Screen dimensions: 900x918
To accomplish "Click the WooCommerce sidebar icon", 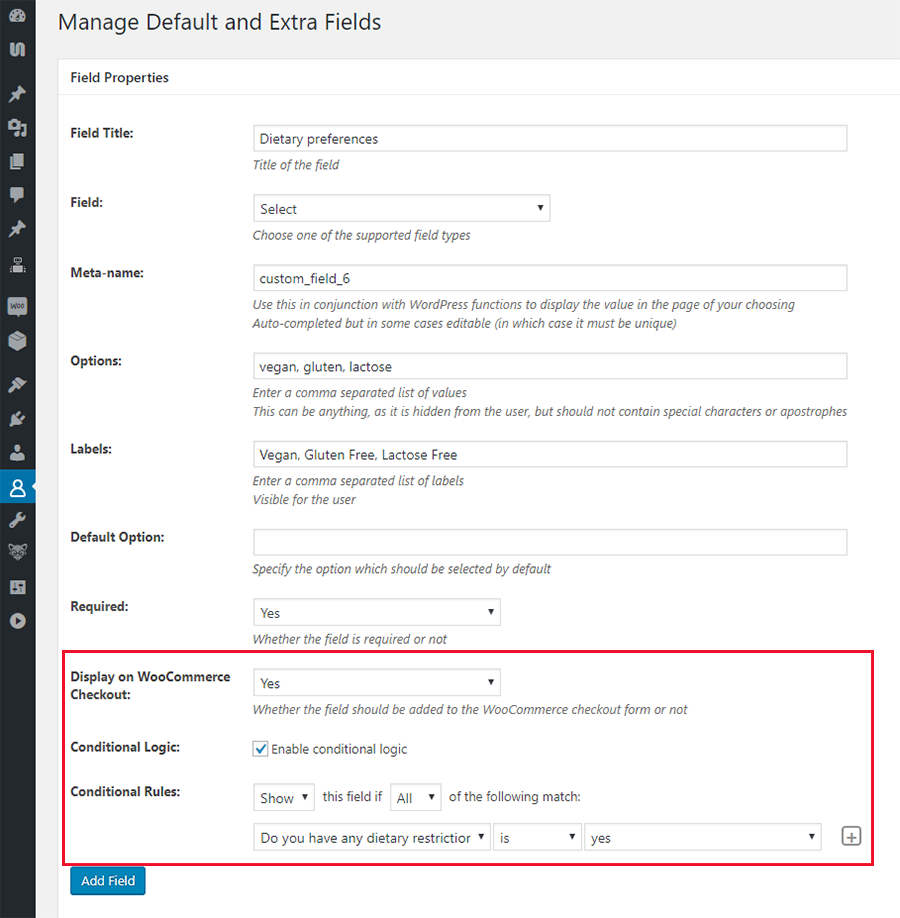I will point(17,307).
